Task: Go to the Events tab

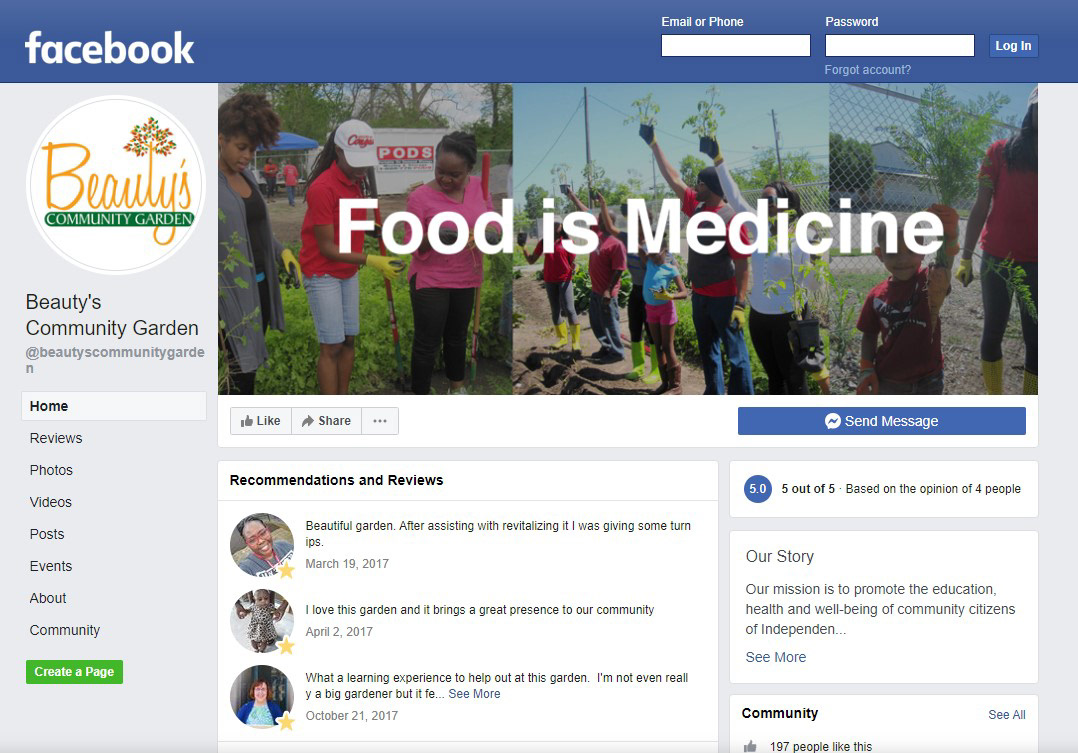Action: coord(51,566)
